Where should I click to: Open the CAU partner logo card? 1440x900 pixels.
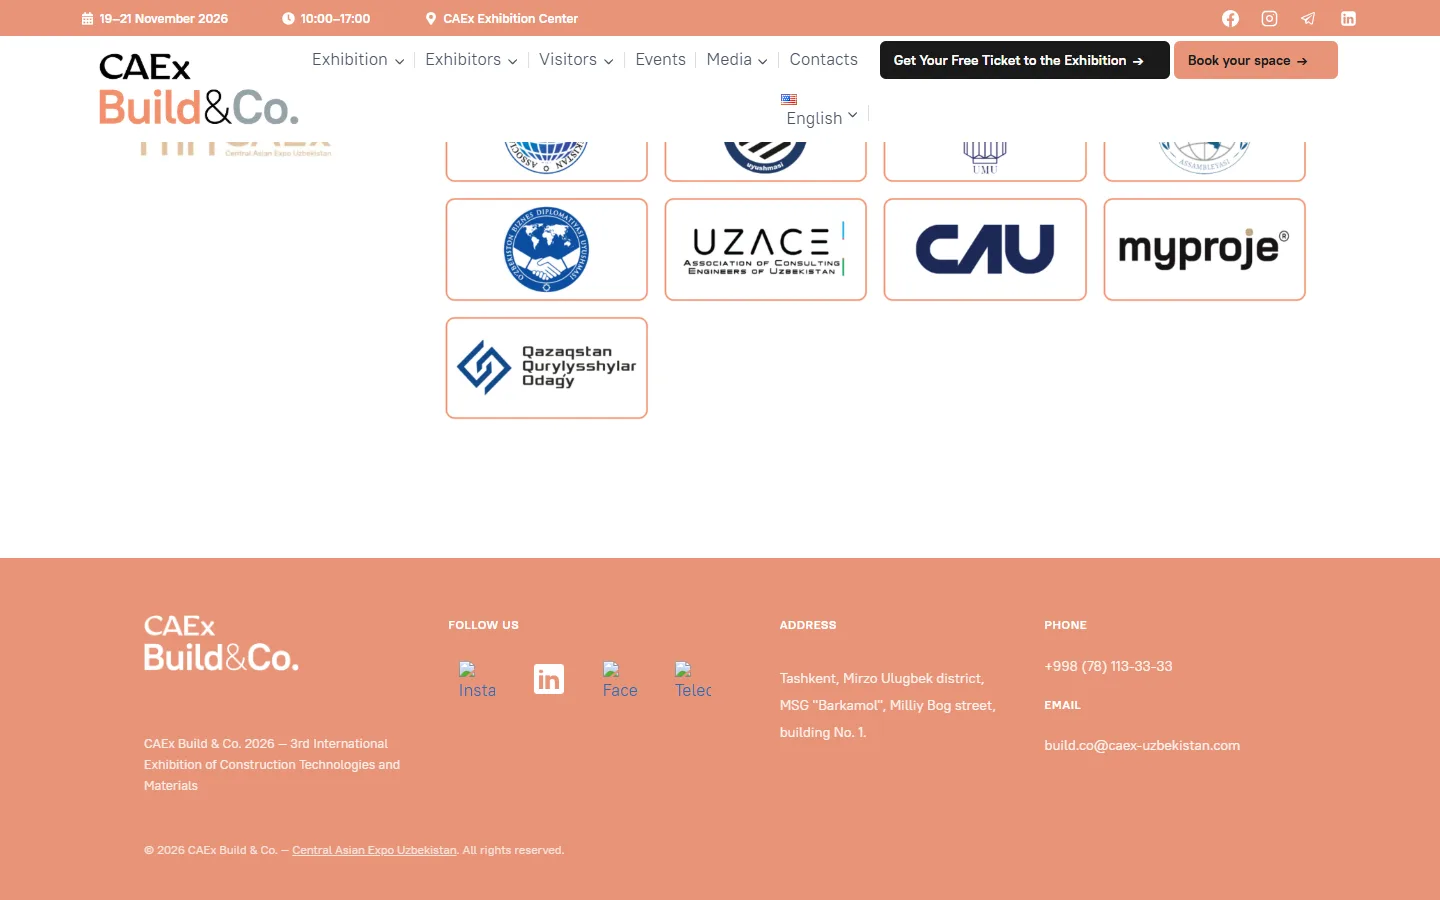tap(985, 249)
